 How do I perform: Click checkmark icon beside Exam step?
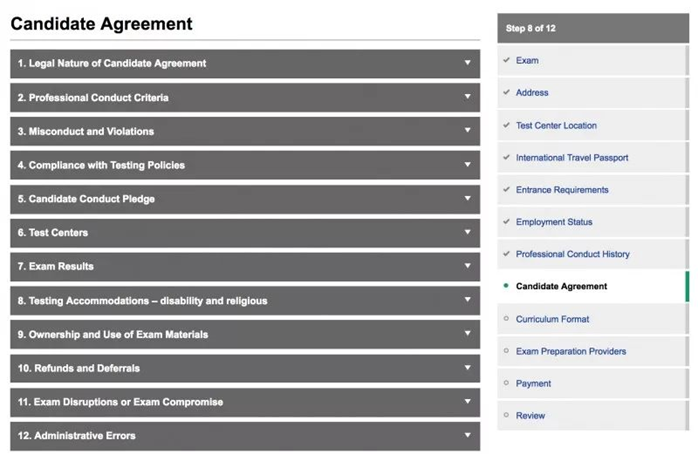click(507, 61)
